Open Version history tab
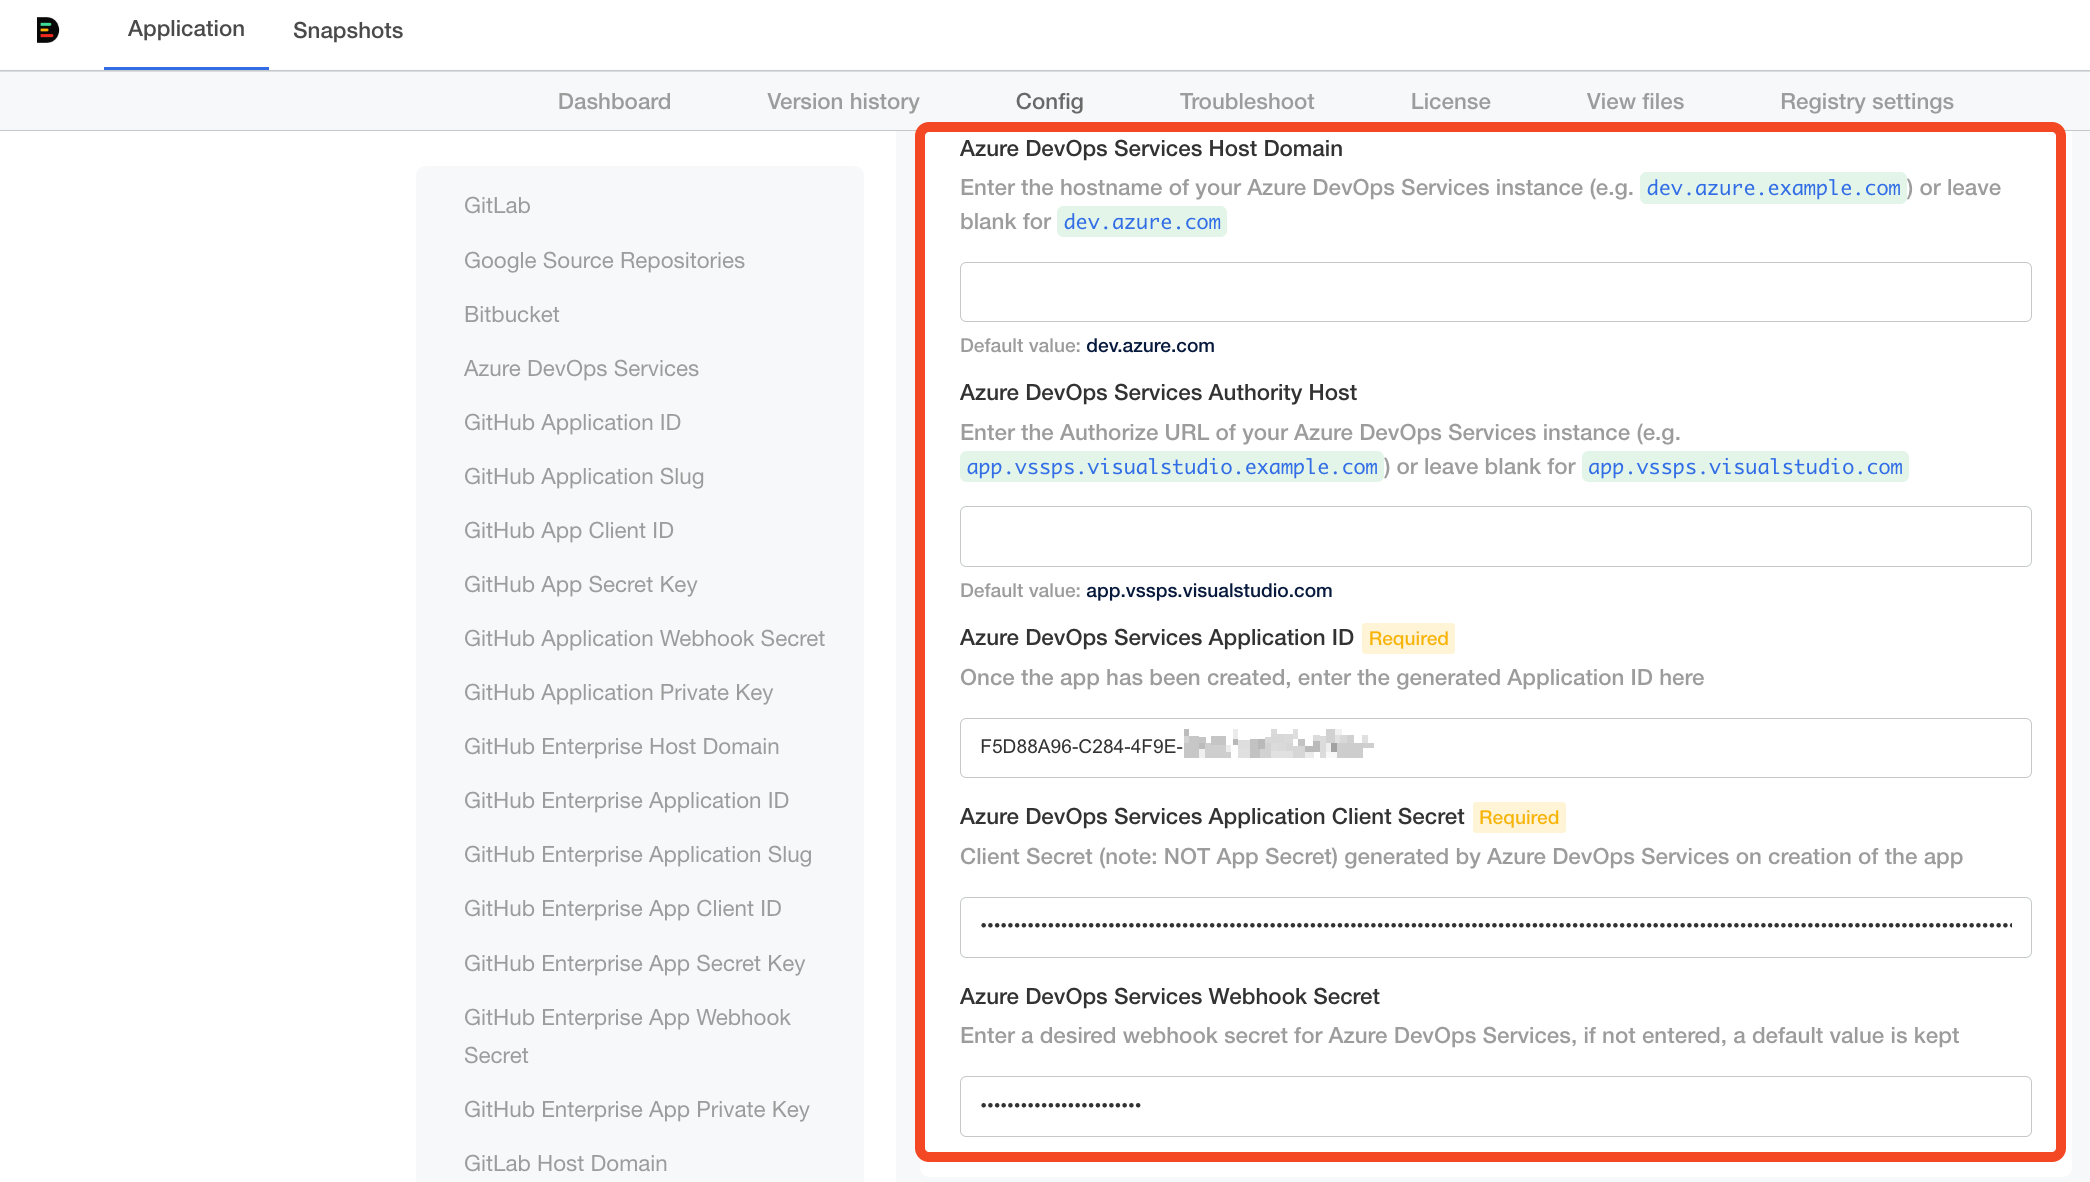The image size is (2090, 1182). (842, 101)
